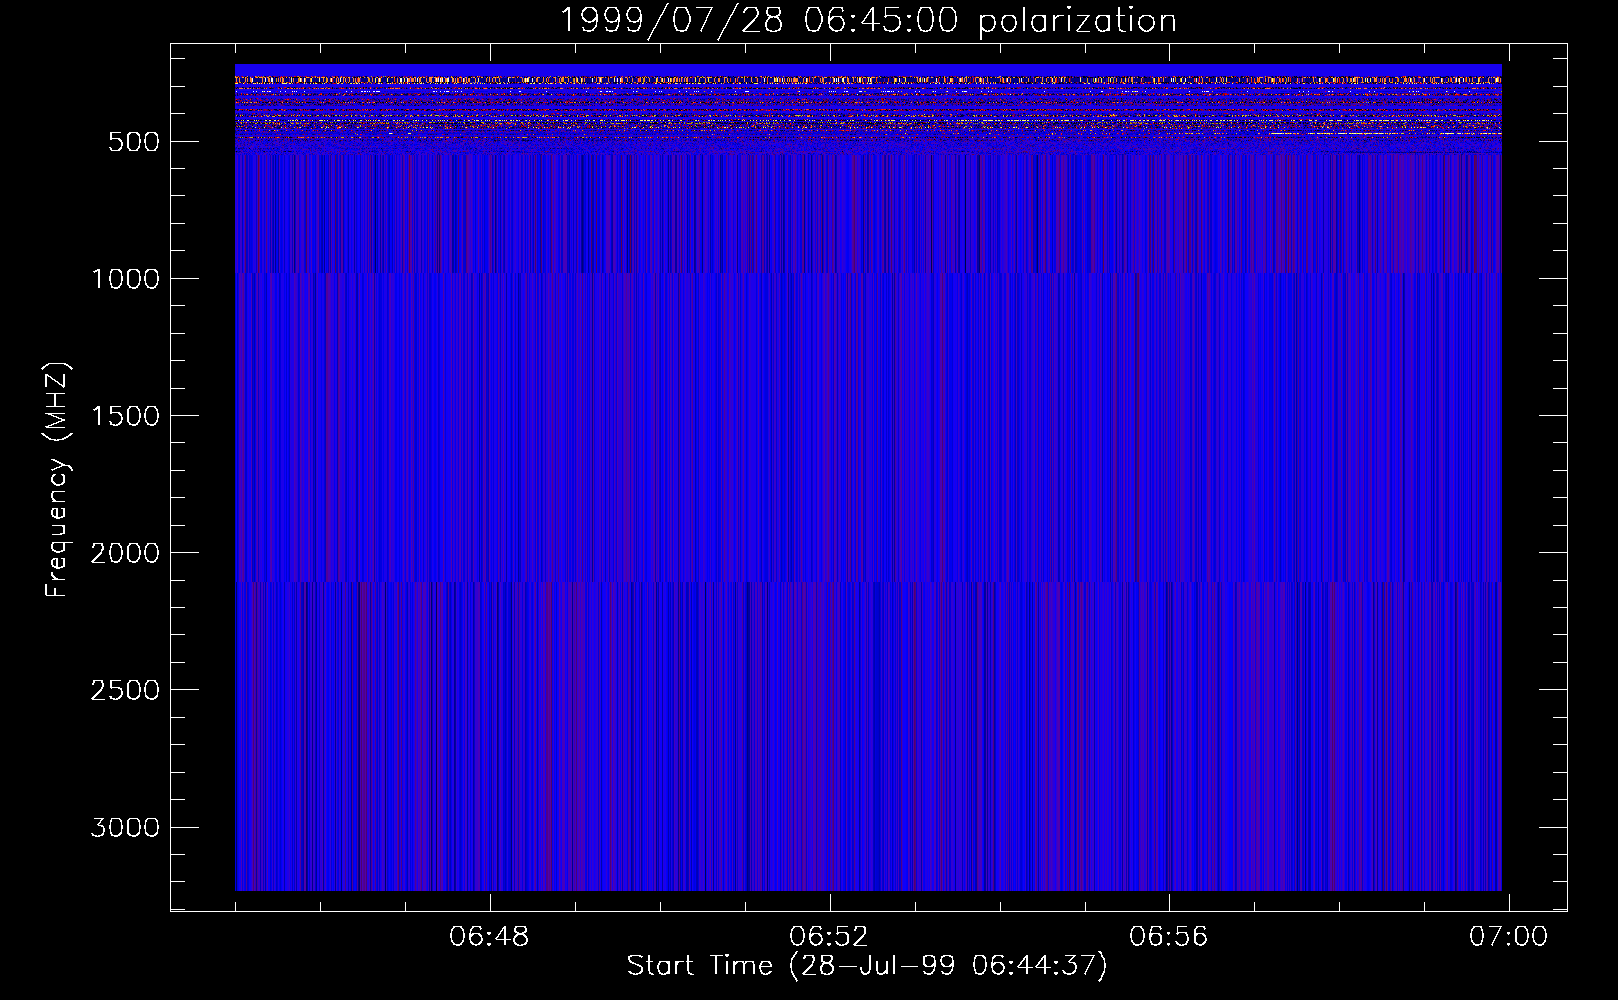Click the 1000 frequency tick label
This screenshot has width=1618, height=1000.
[125, 279]
